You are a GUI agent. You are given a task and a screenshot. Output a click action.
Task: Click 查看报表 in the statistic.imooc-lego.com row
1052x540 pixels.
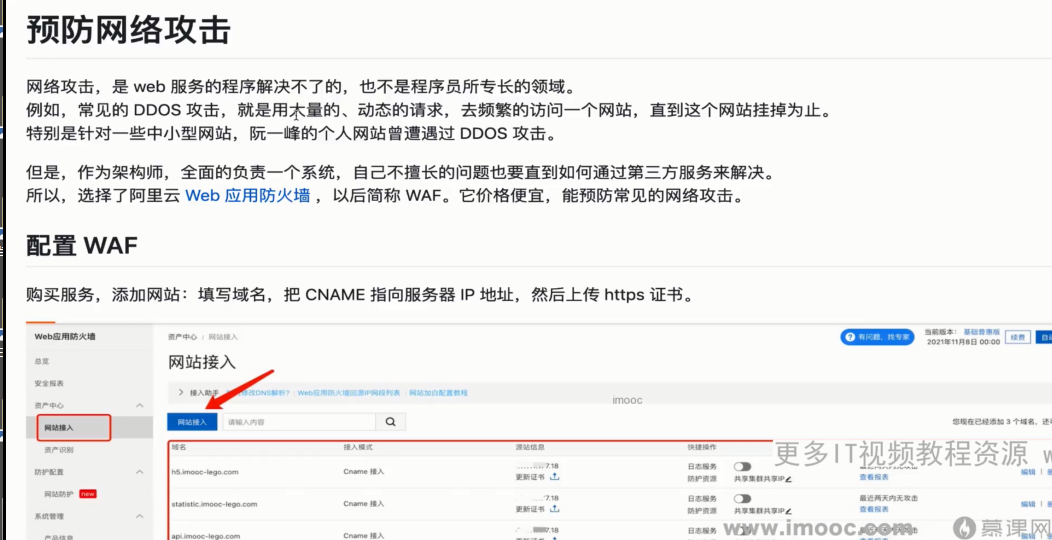pyautogui.click(x=874, y=509)
